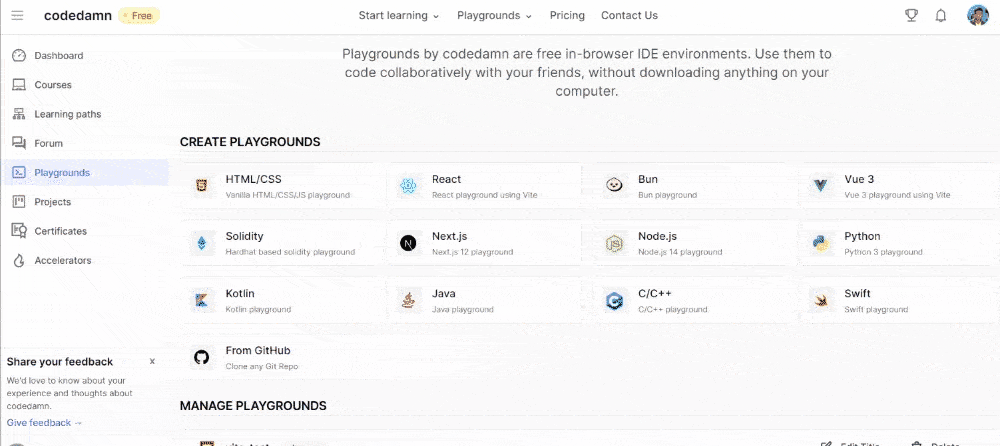Image resolution: width=1000 pixels, height=446 pixels.
Task: Open the user profile avatar
Action: click(978, 15)
